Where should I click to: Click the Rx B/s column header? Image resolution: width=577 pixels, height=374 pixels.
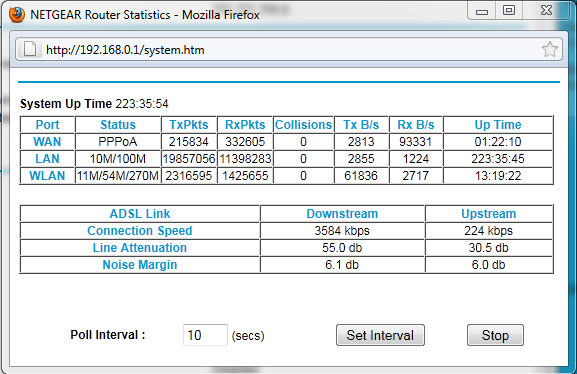416,125
